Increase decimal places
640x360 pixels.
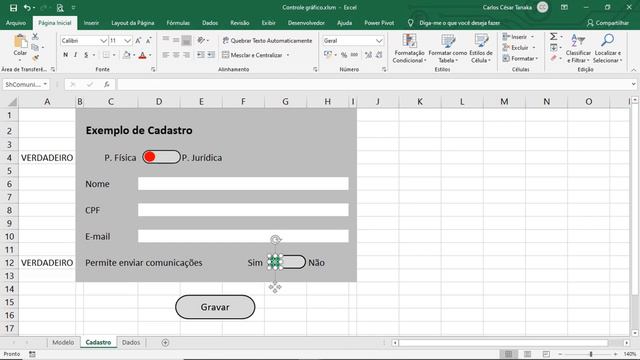[368, 55]
